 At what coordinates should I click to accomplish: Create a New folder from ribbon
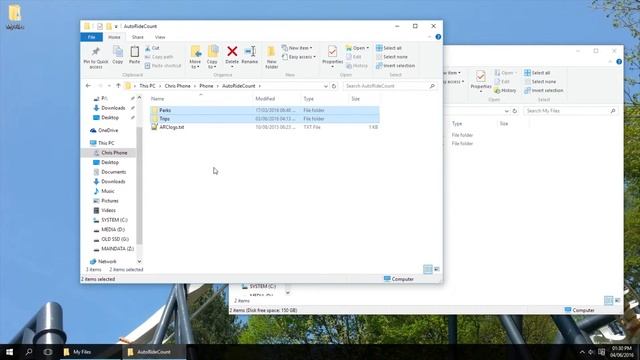coord(271,57)
